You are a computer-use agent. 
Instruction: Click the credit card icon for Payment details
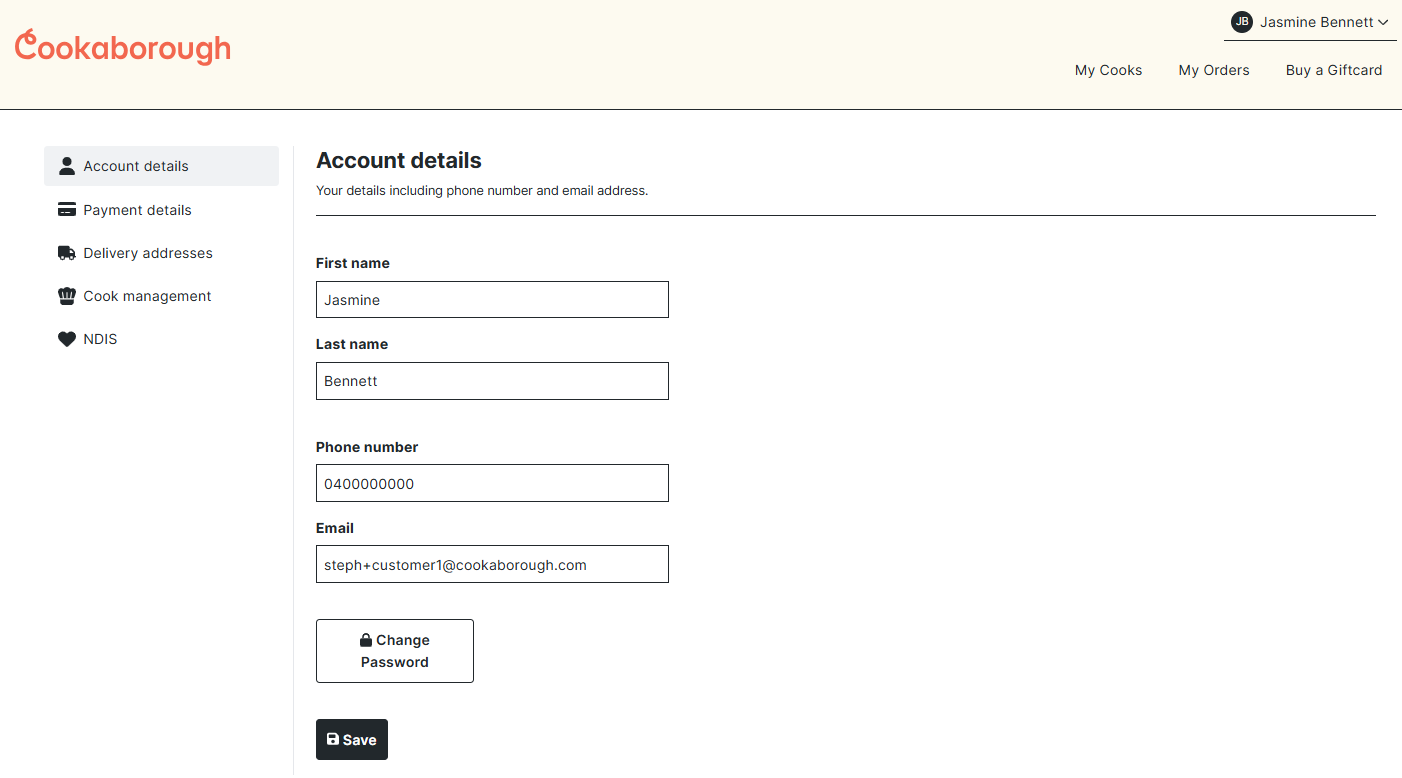67,210
